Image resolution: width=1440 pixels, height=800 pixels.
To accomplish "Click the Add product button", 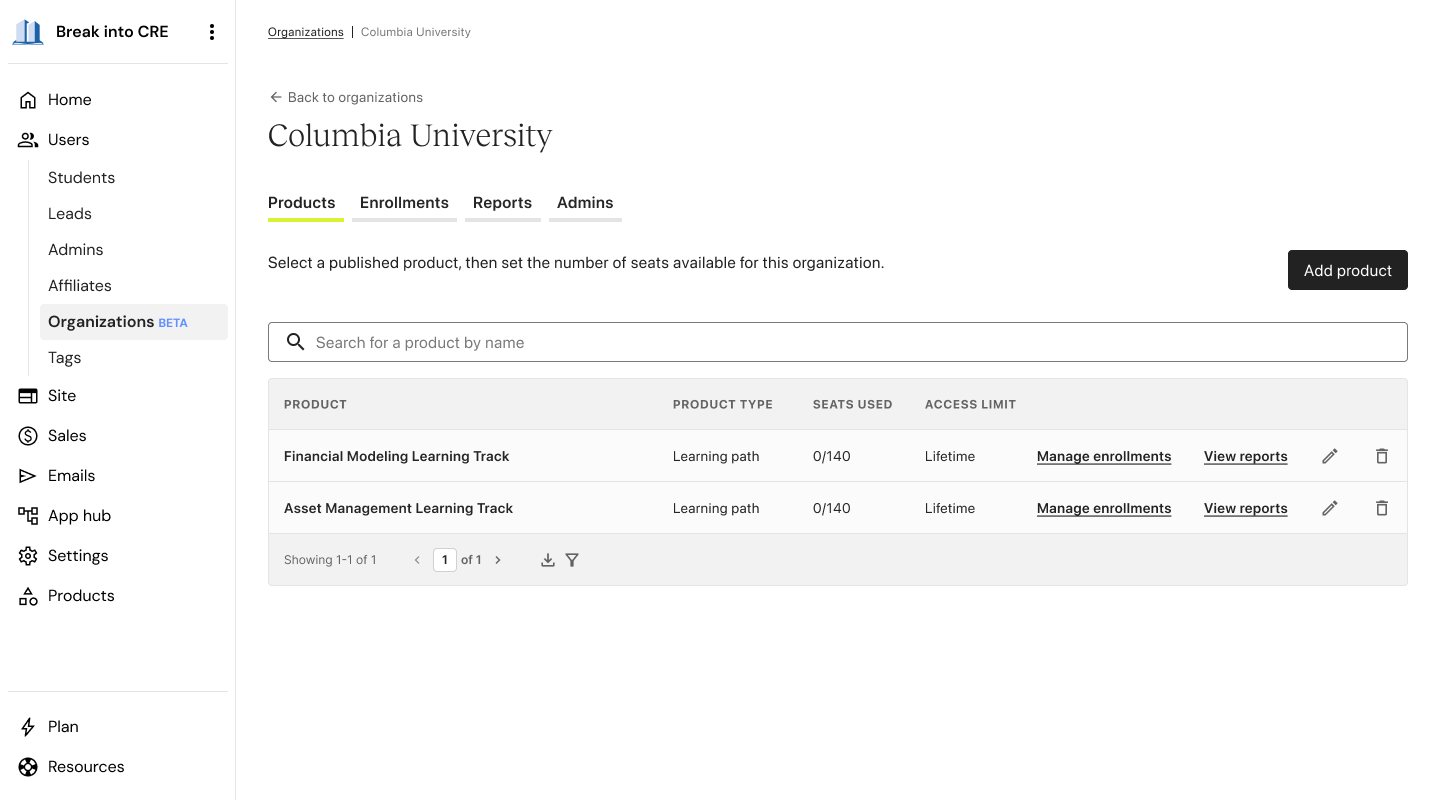I will coord(1348,270).
